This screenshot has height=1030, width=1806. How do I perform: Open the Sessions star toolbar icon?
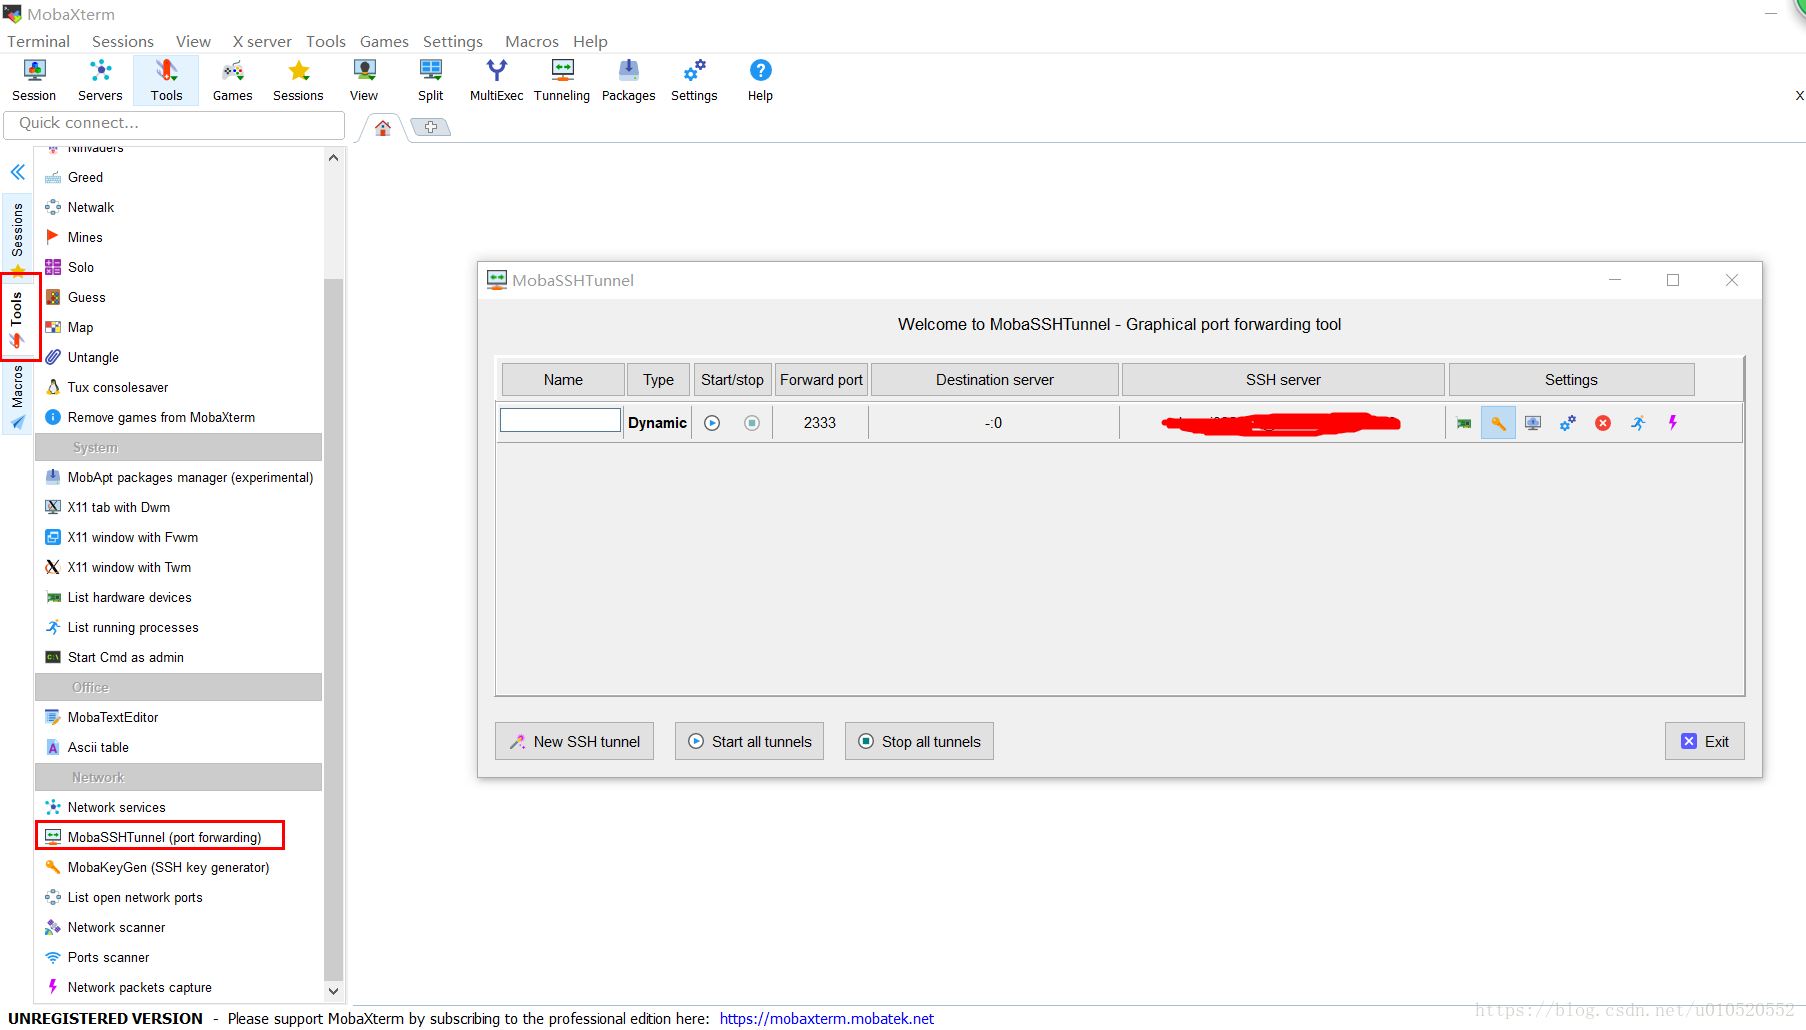tap(298, 80)
